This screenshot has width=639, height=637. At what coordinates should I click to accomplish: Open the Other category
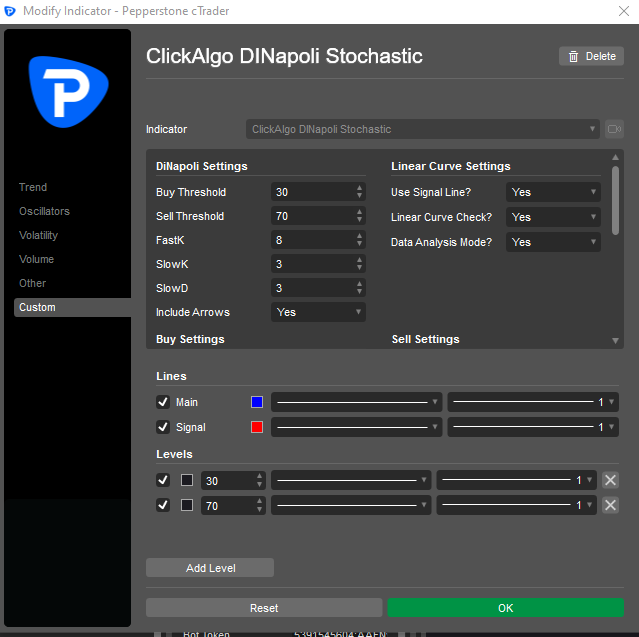coord(33,283)
